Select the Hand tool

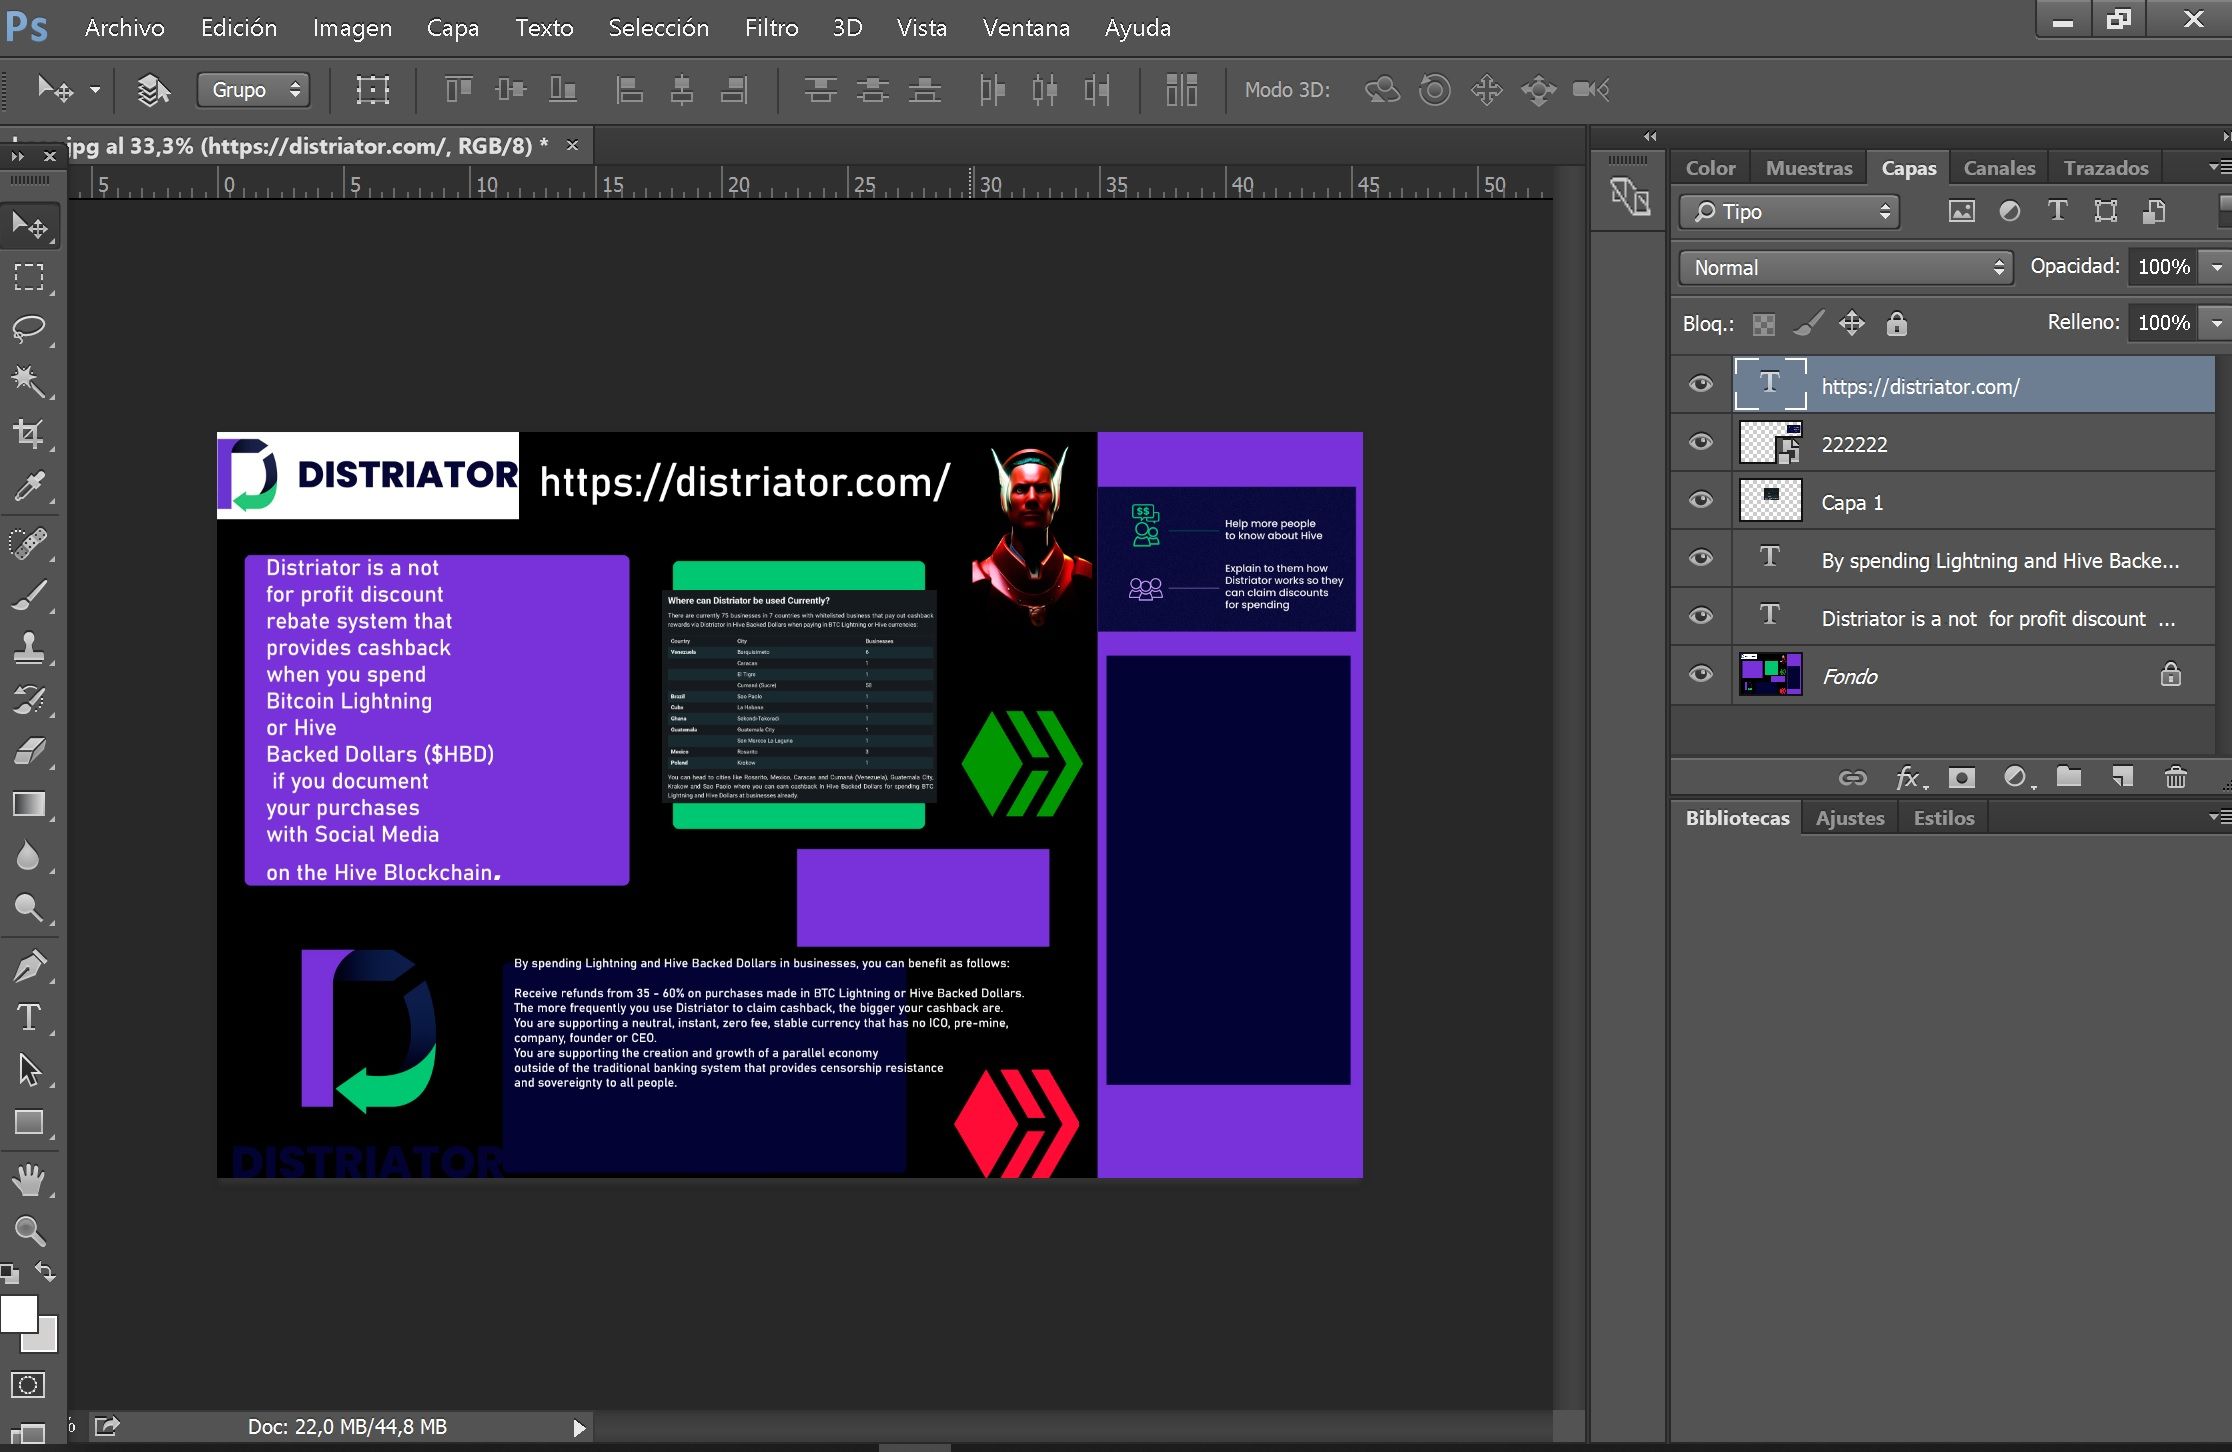point(29,1180)
